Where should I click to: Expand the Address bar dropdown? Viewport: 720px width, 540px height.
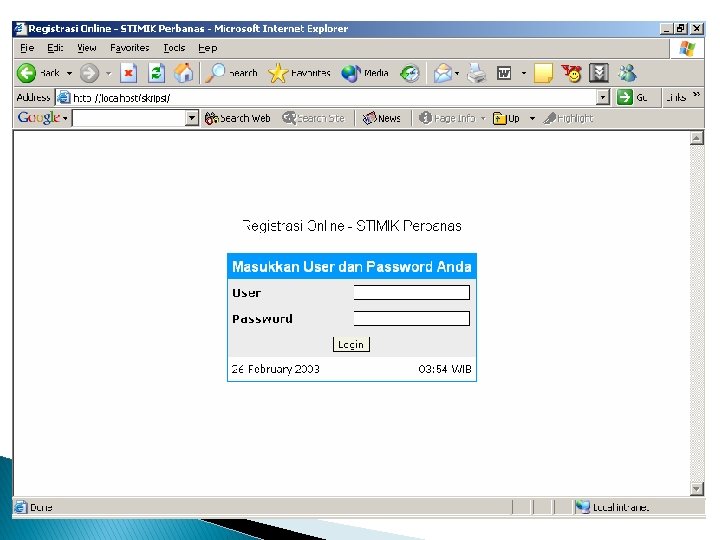point(603,97)
